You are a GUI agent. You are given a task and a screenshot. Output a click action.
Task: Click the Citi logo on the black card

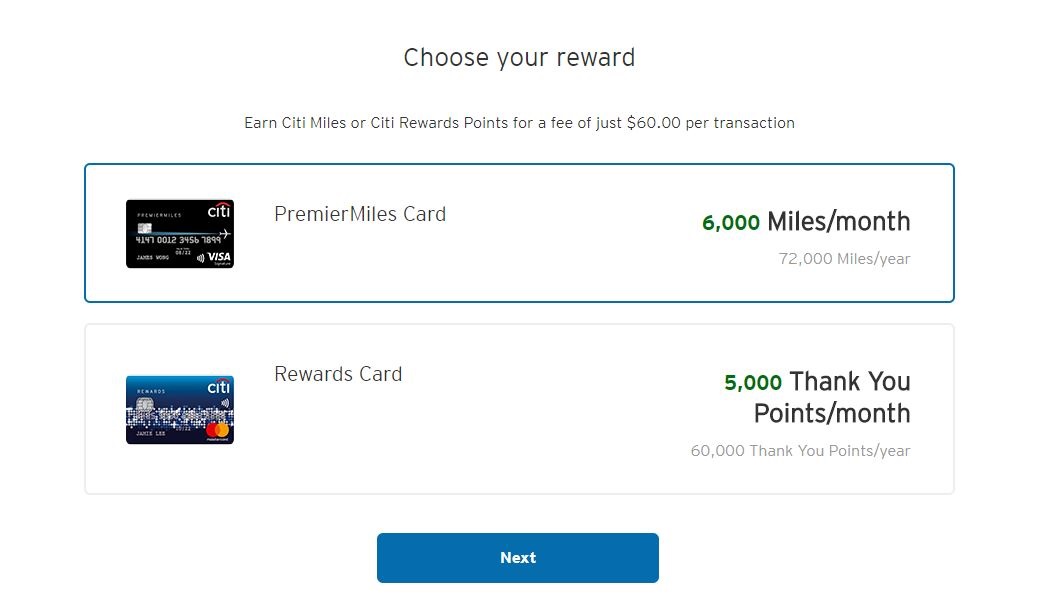point(218,211)
